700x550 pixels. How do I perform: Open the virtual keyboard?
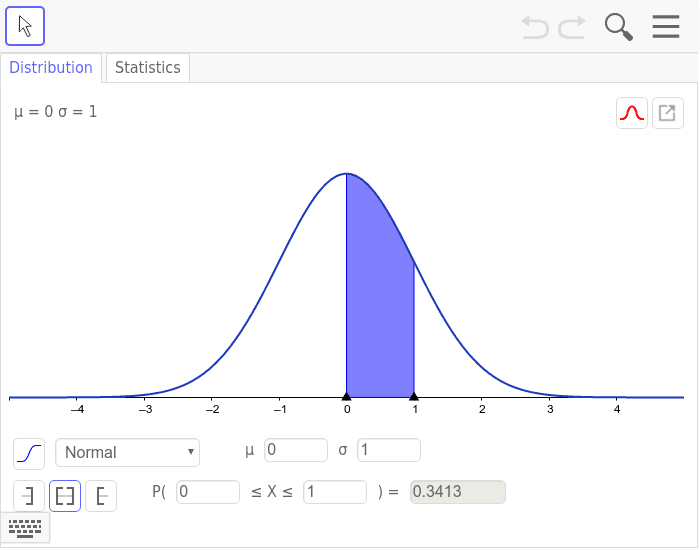point(25,528)
